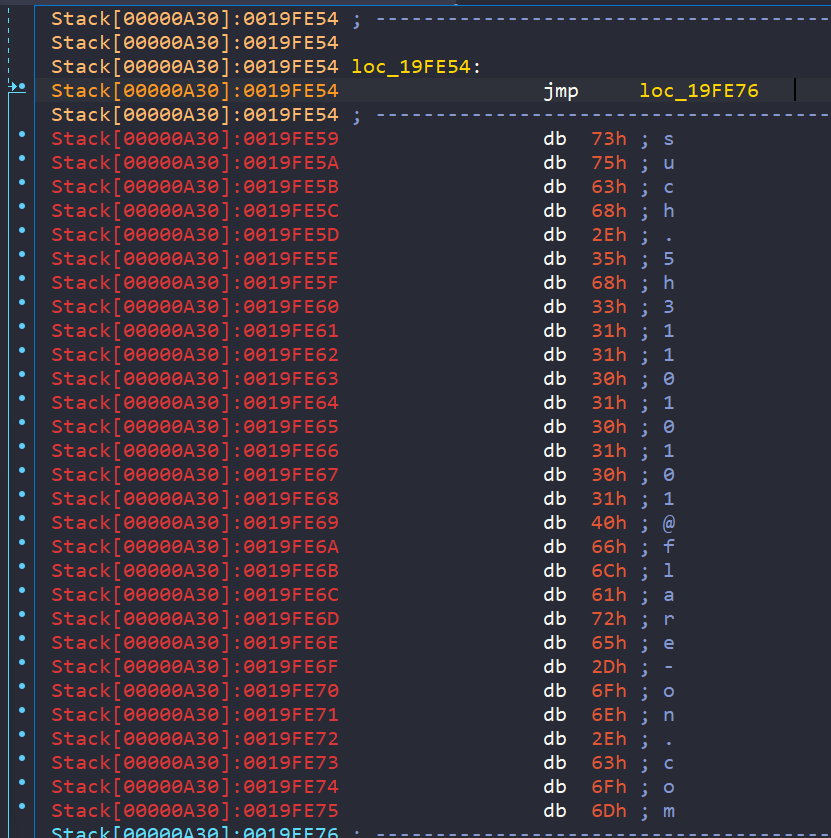Toggle breakpoint dot at address 0019FE5D
The height and width of the screenshot is (838, 831).
click(22, 230)
